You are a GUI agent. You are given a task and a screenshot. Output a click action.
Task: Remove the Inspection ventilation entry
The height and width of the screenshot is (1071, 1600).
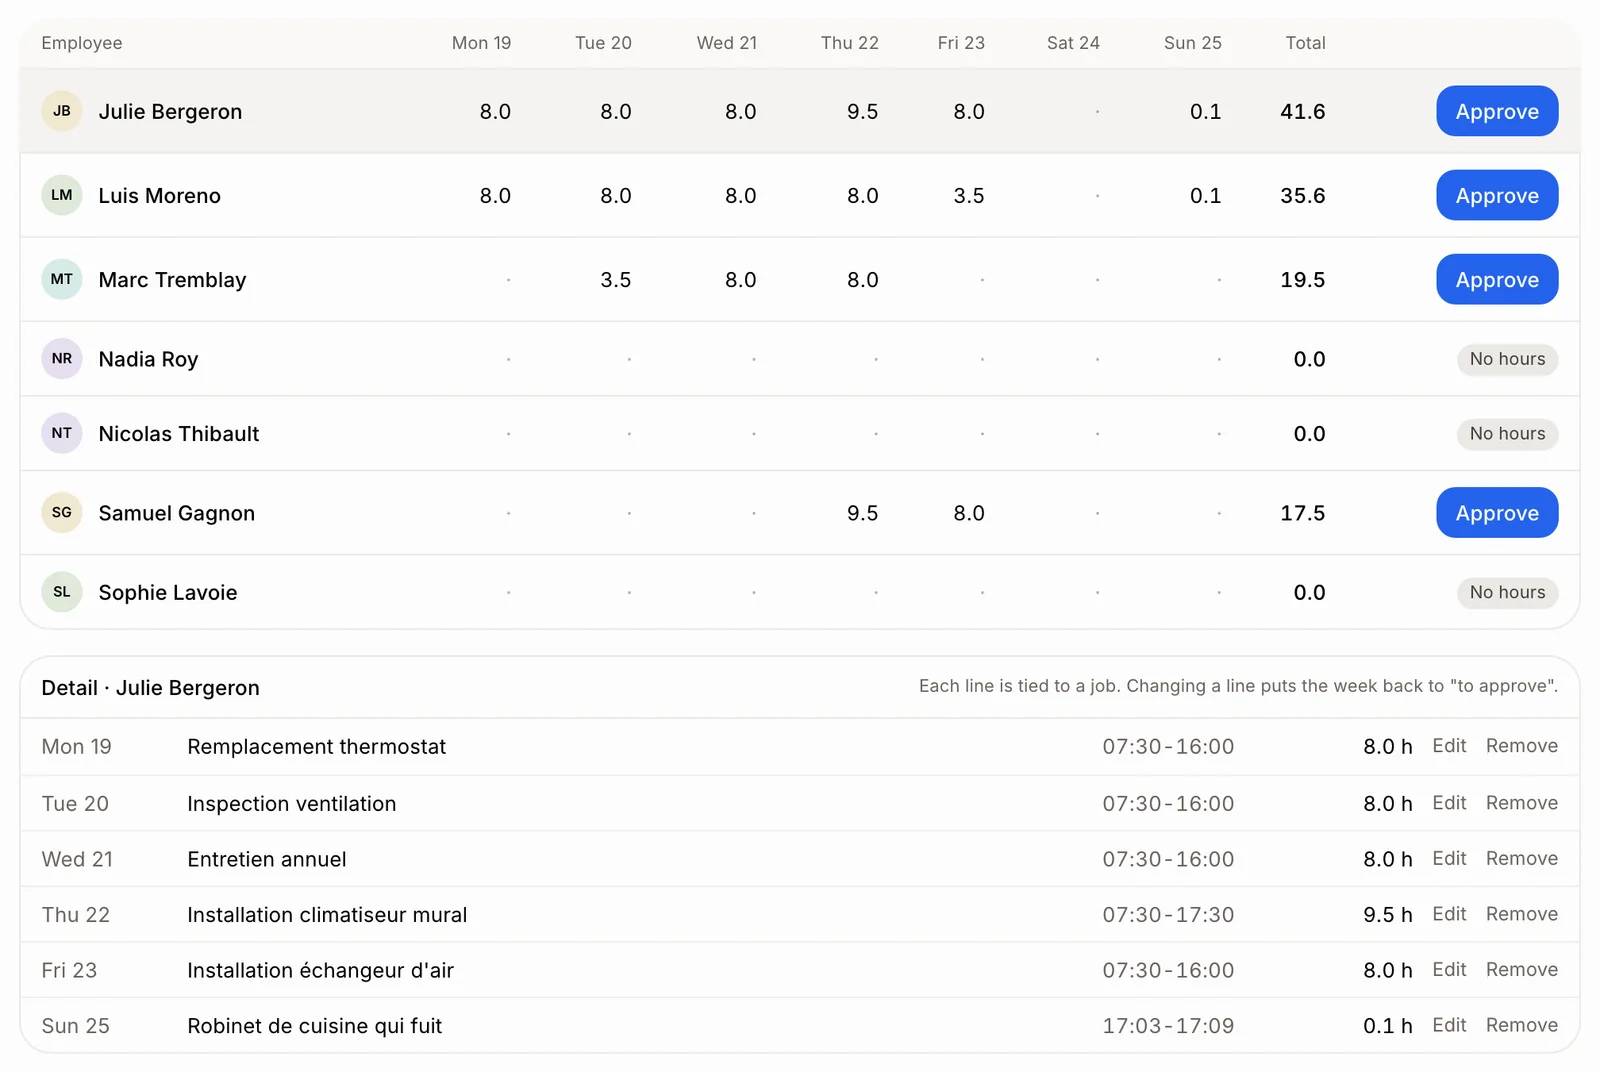click(1521, 803)
